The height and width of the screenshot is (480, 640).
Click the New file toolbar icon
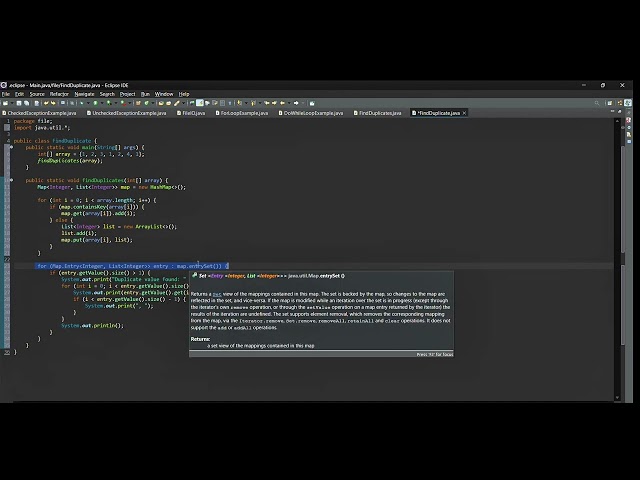pyautogui.click(x=5, y=103)
